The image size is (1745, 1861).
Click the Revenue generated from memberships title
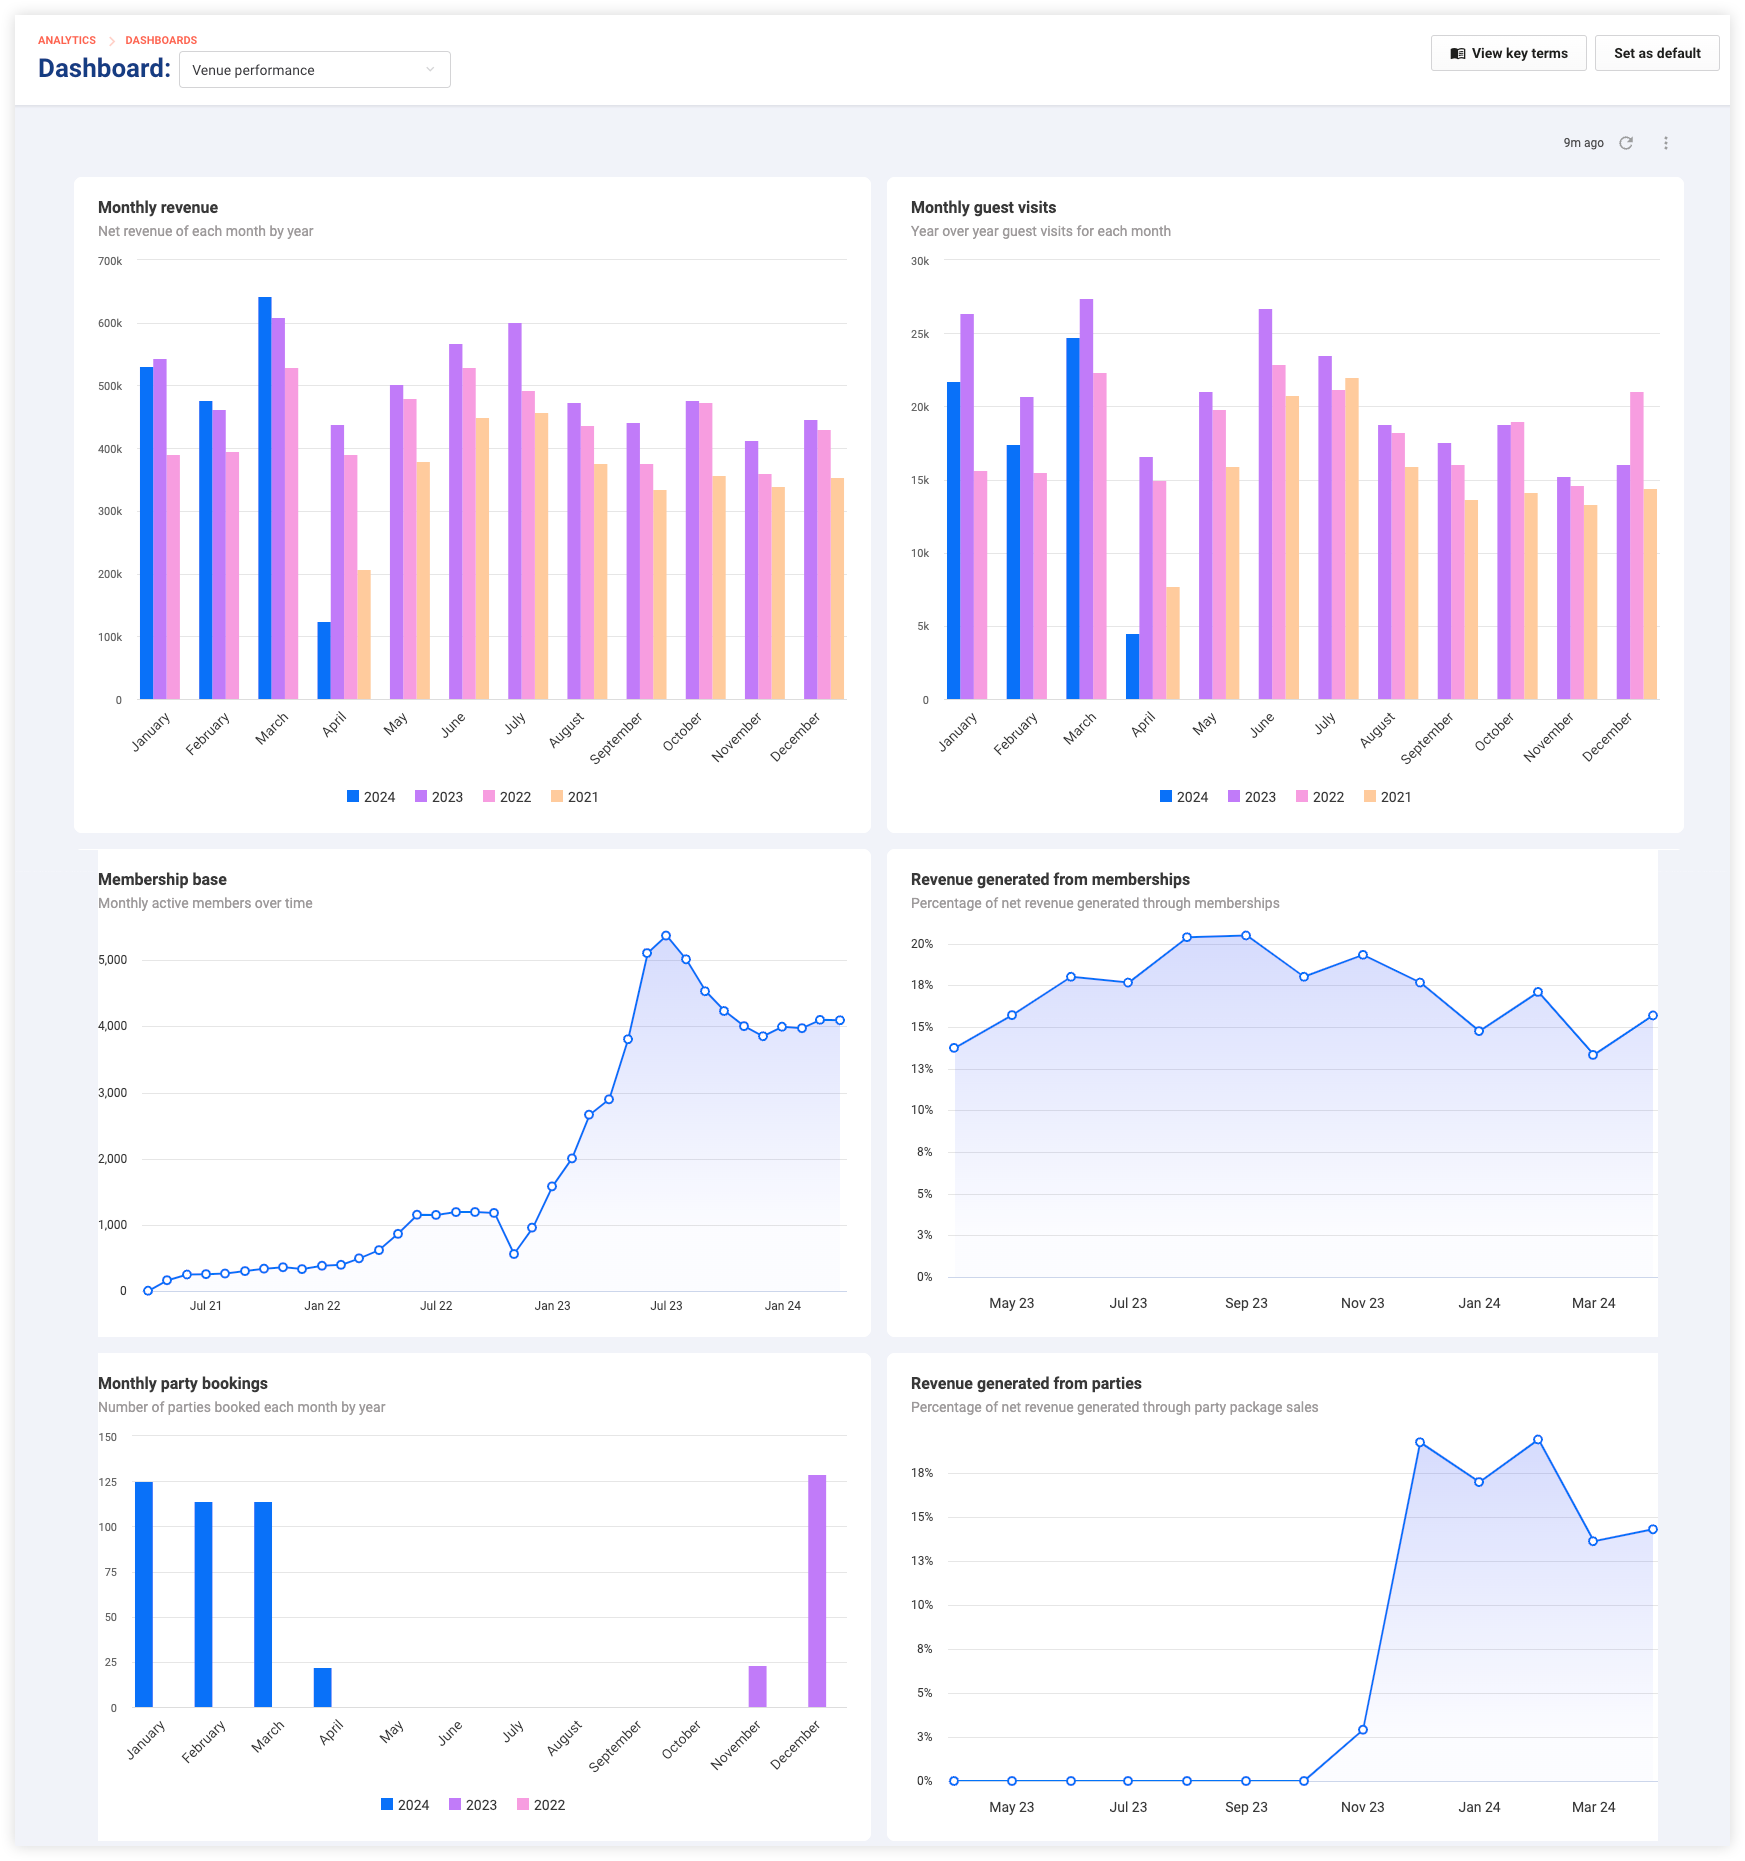point(1050,879)
